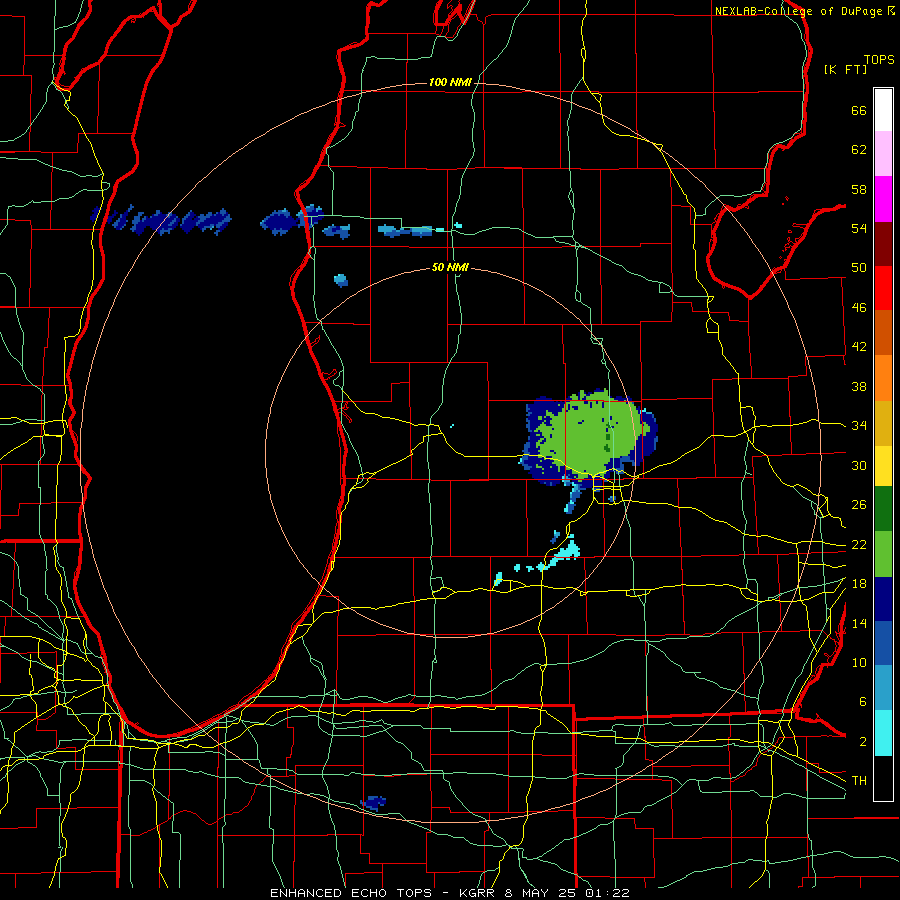Select the "KGRR" radar site identifier
This screenshot has width=900, height=900.
477,893
